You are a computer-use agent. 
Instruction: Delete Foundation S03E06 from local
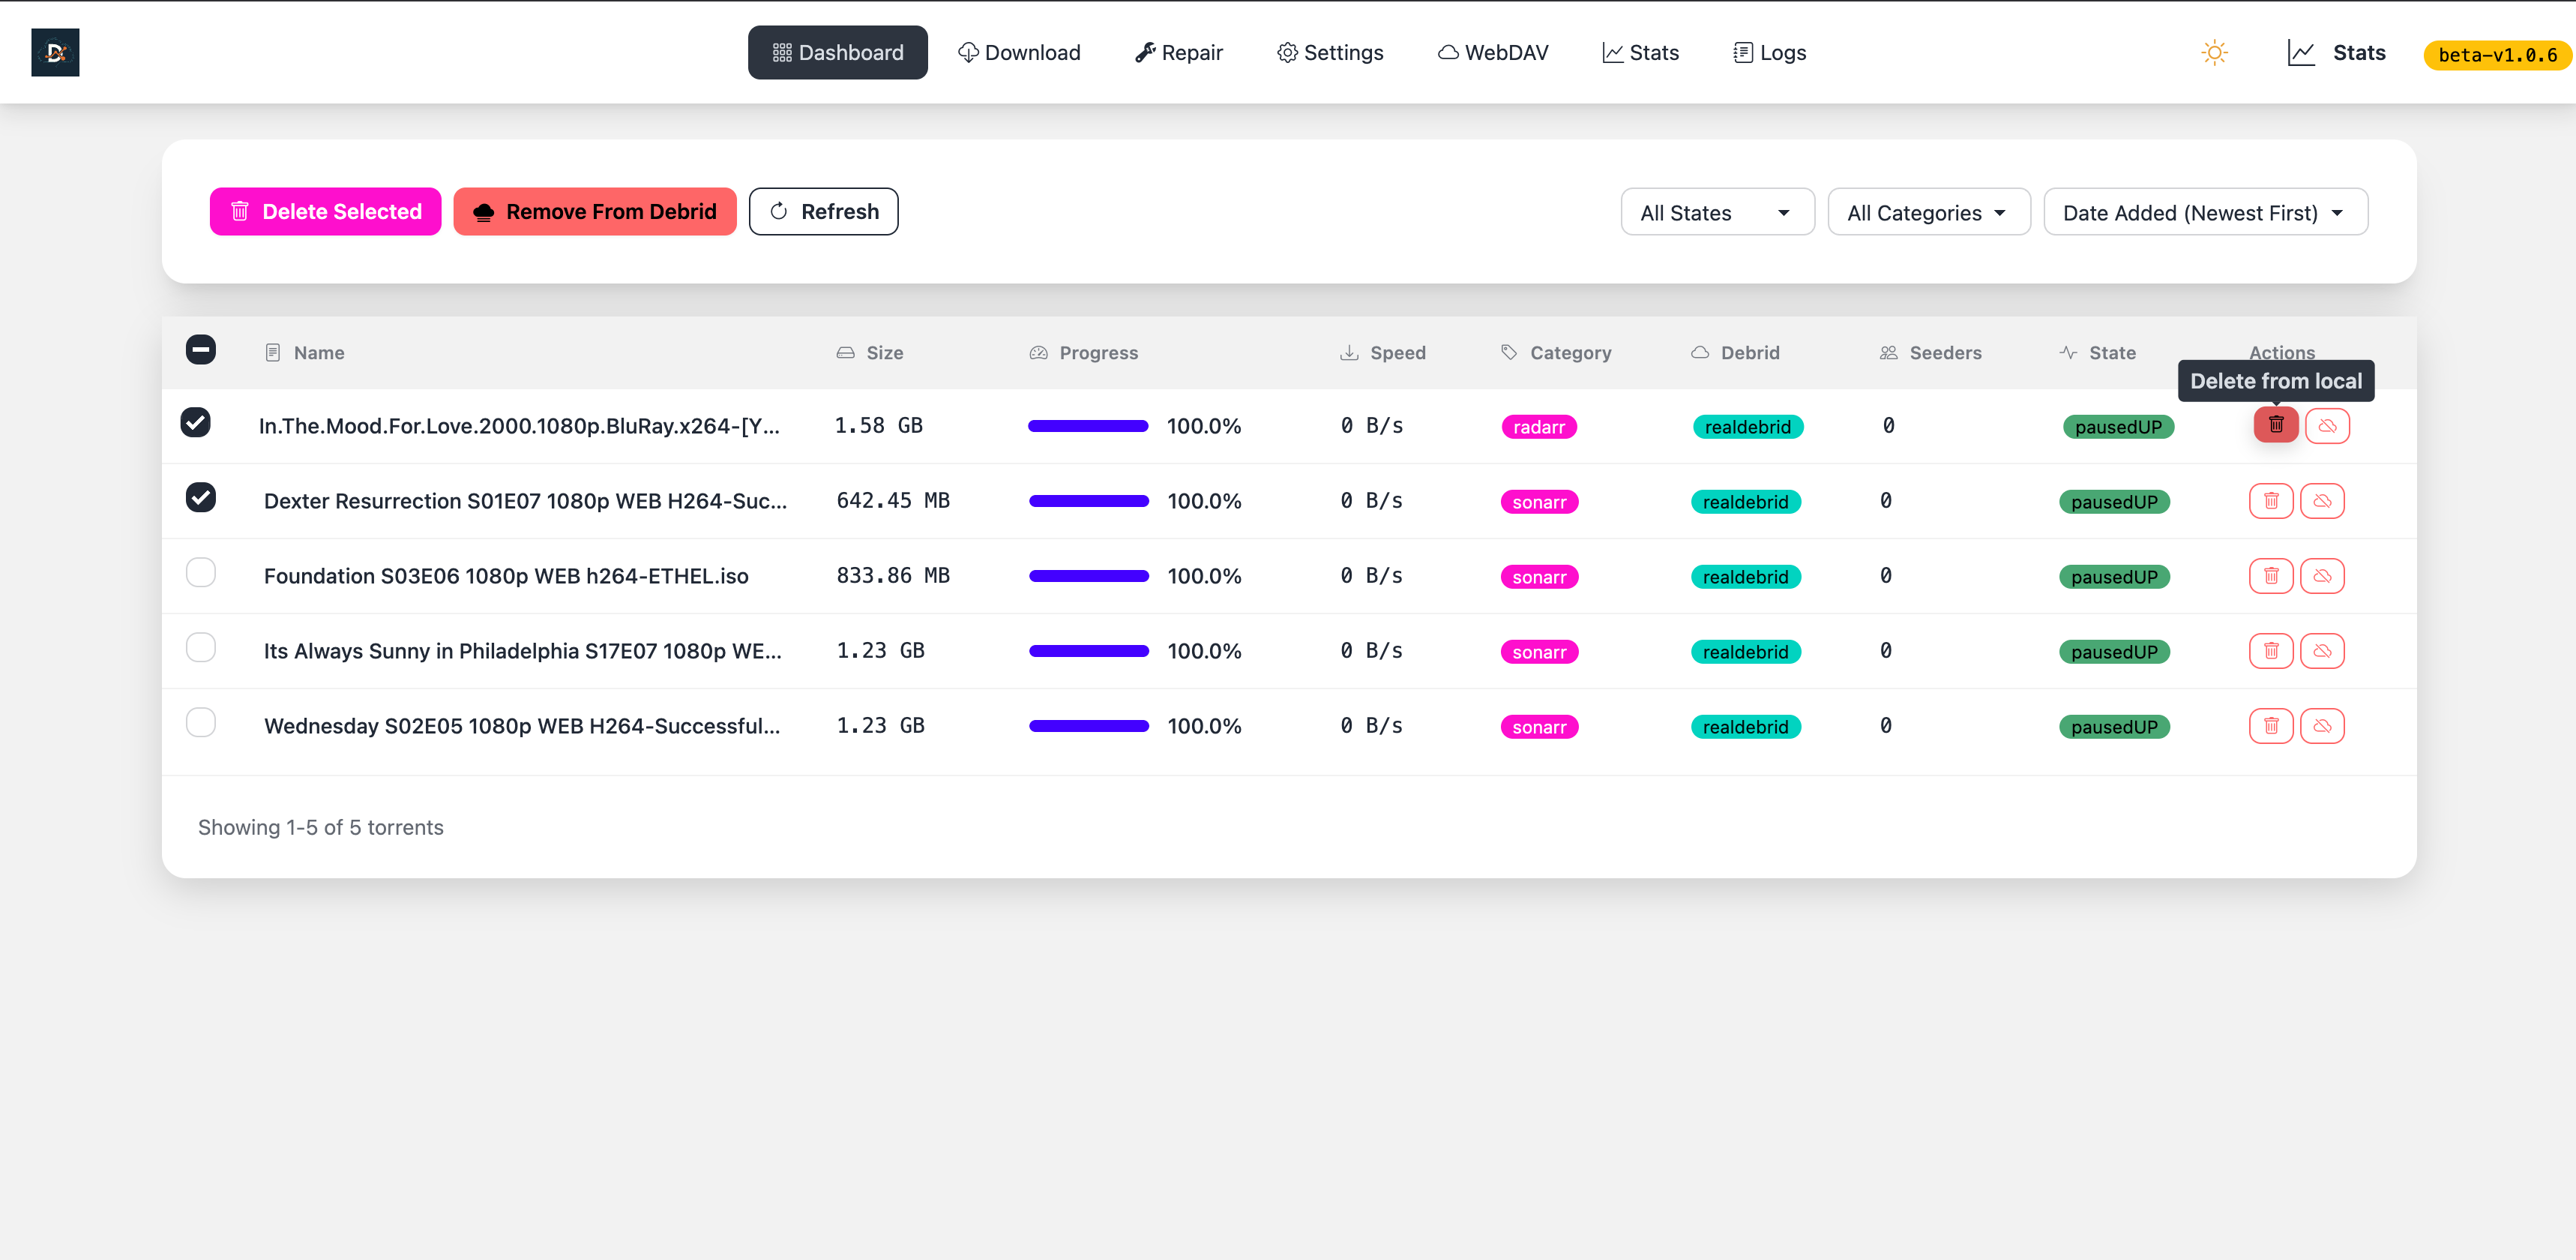coord(2270,576)
